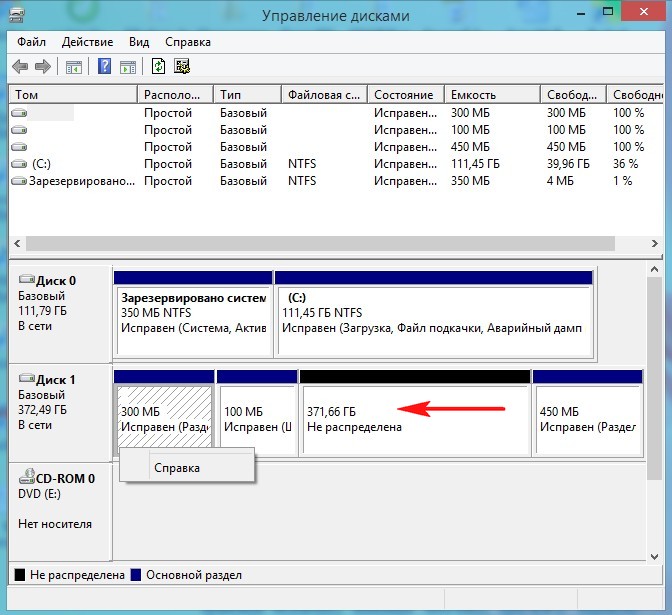Screen dimensions: 672x615
Task: Click the disk settings icon right of Refresh
Action: click(182, 67)
